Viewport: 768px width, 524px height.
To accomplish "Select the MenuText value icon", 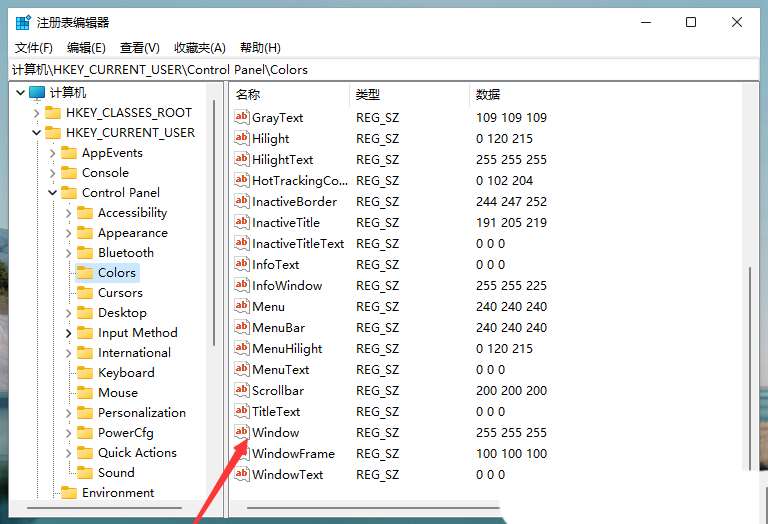I will tap(241, 369).
